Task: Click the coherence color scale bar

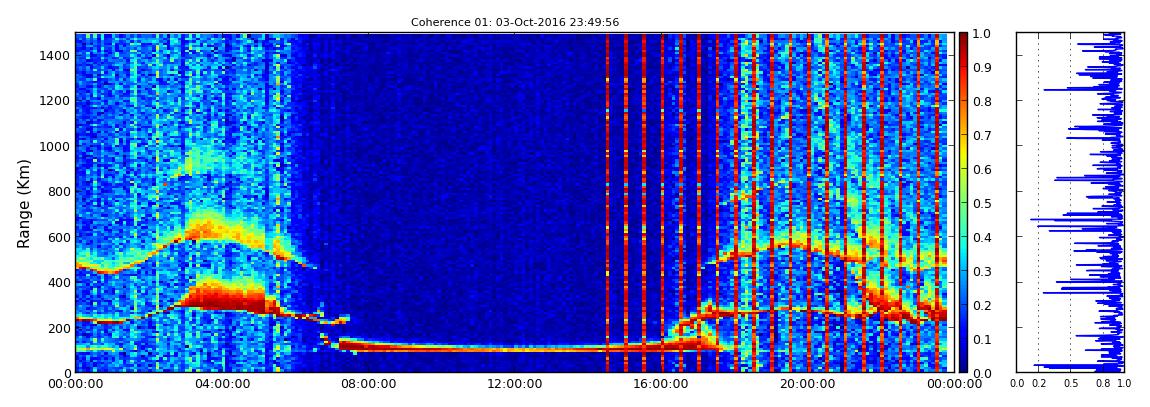Action: point(964,202)
